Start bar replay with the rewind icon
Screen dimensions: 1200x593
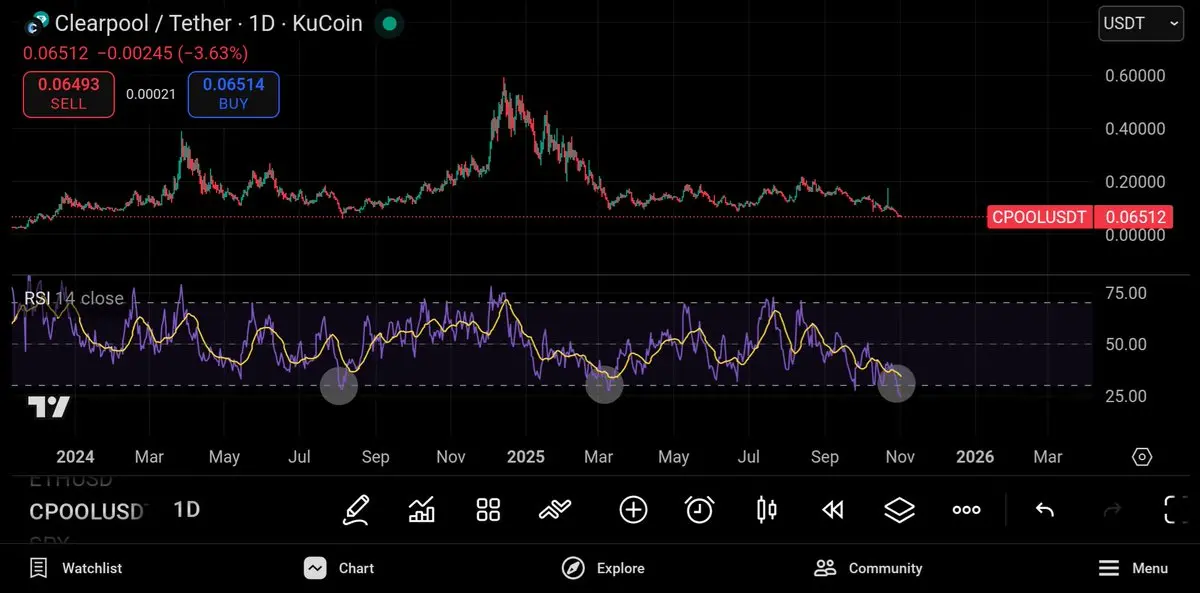coord(832,510)
